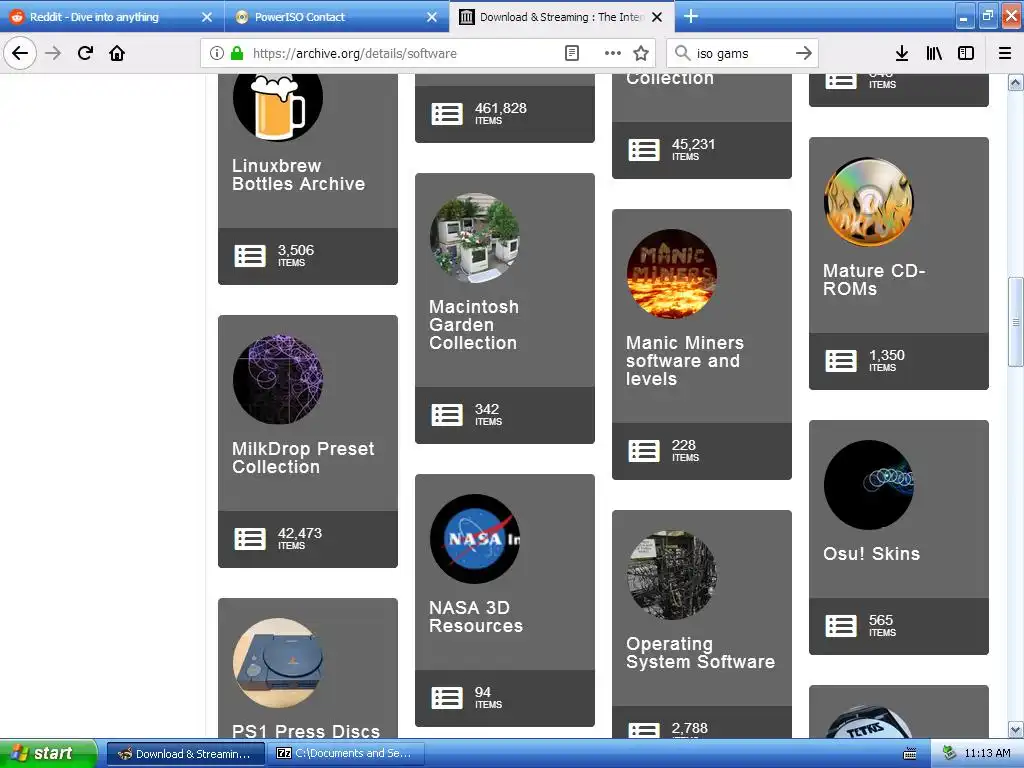
Task: Close the Download & Streaming tab
Action: [658, 17]
